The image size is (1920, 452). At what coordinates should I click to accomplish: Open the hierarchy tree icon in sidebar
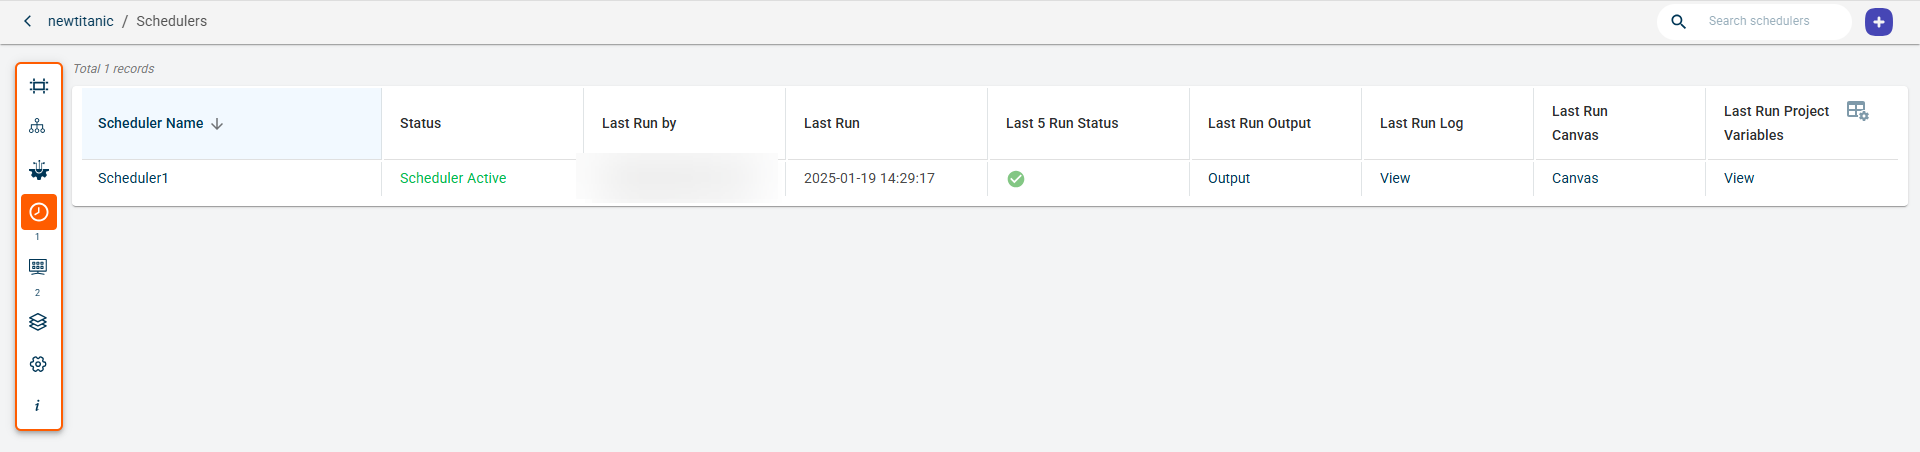37,126
